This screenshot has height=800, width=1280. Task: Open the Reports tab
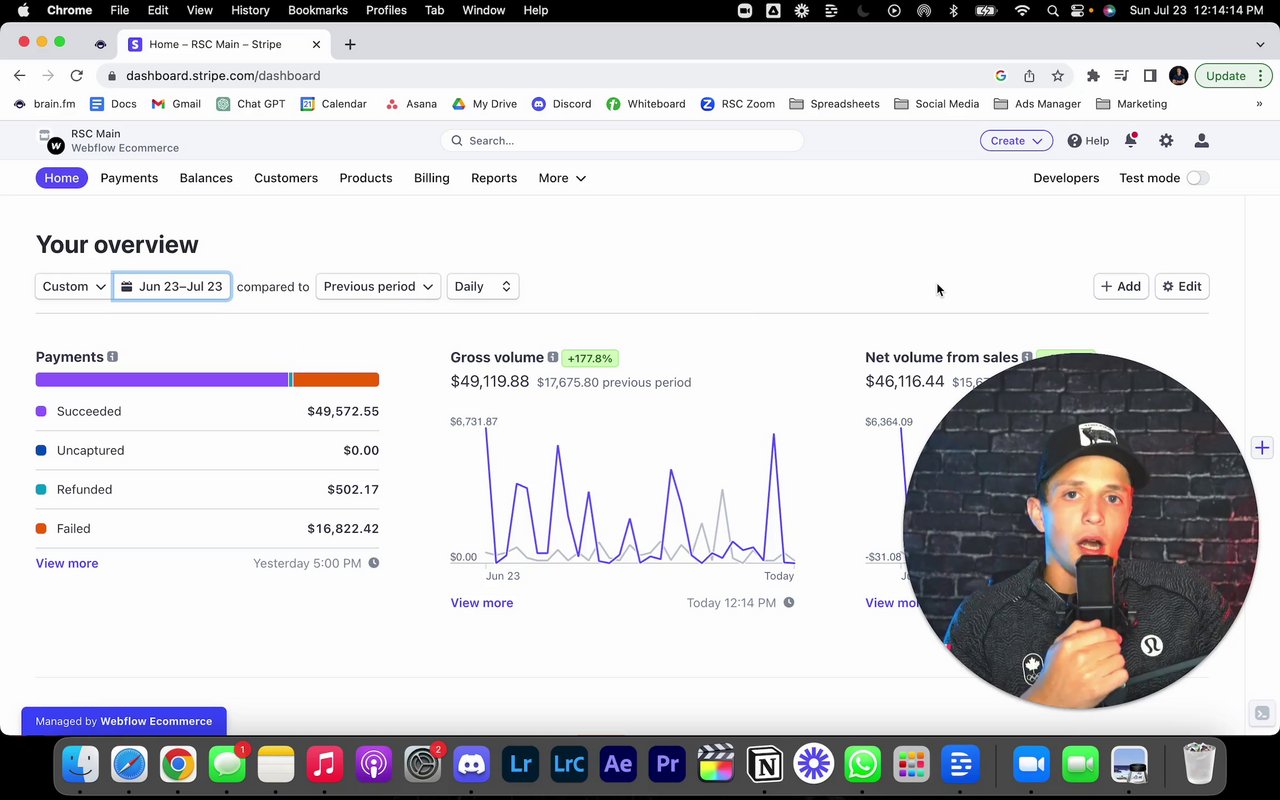[494, 178]
